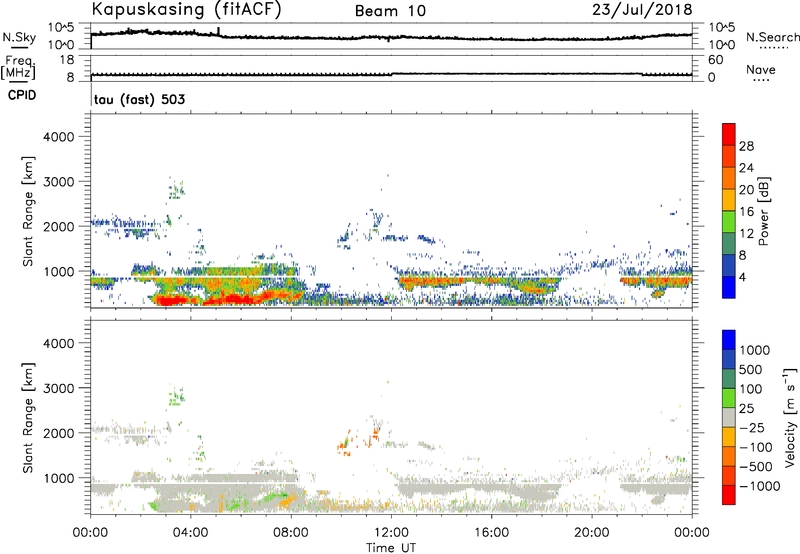
Task: Click the date 23/Jul/2018
Action: (x=642, y=10)
